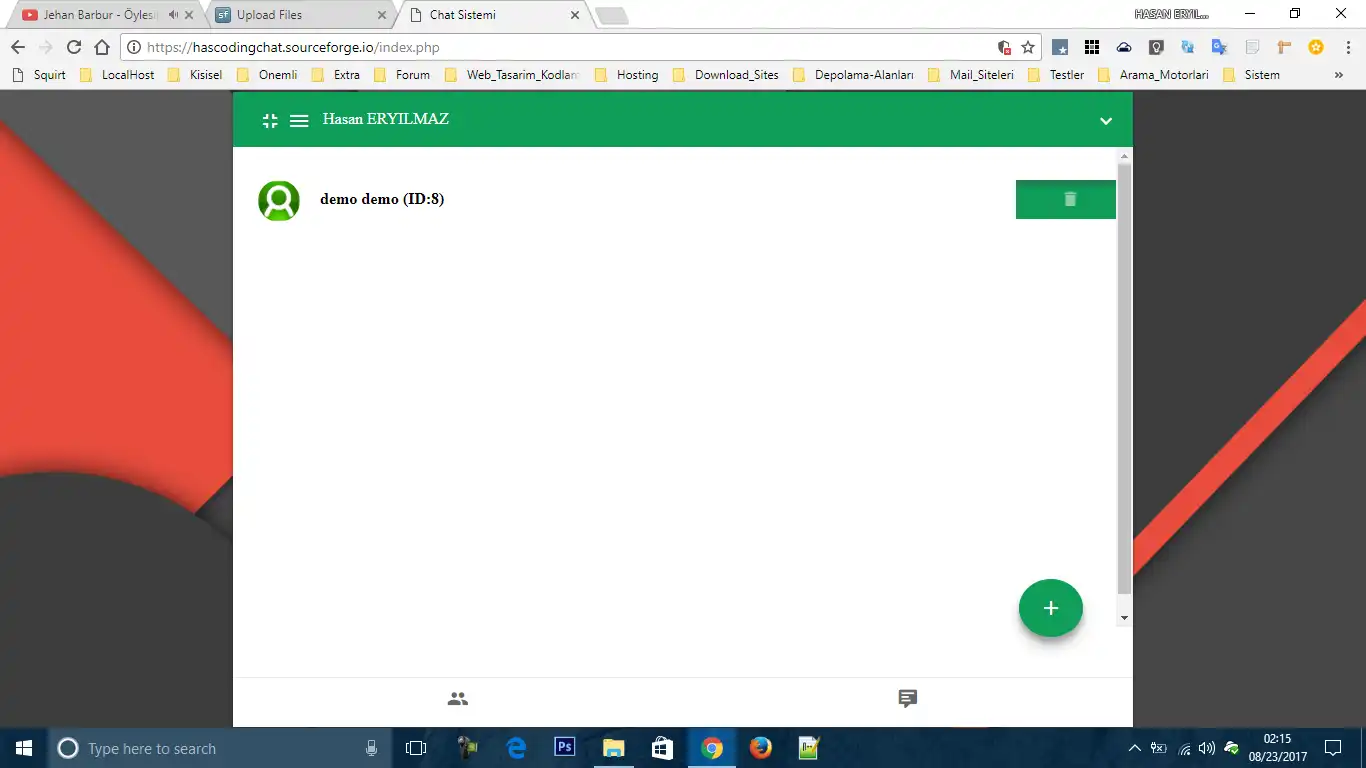Screen dimensions: 1366x768
Task: Open Task View in the taskbar
Action: pos(416,748)
